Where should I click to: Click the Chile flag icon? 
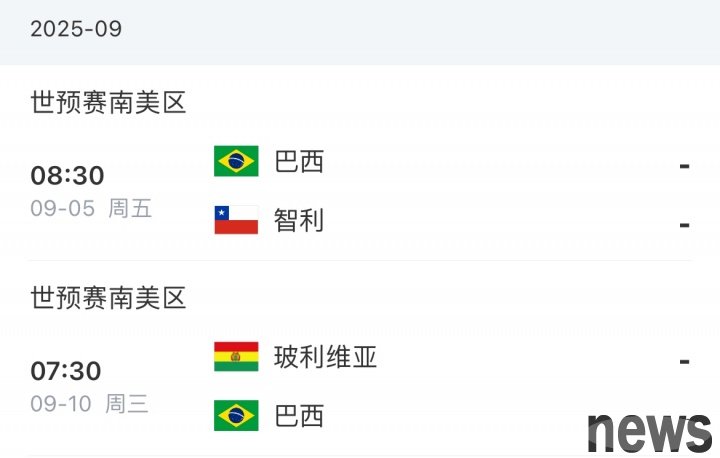click(x=236, y=220)
